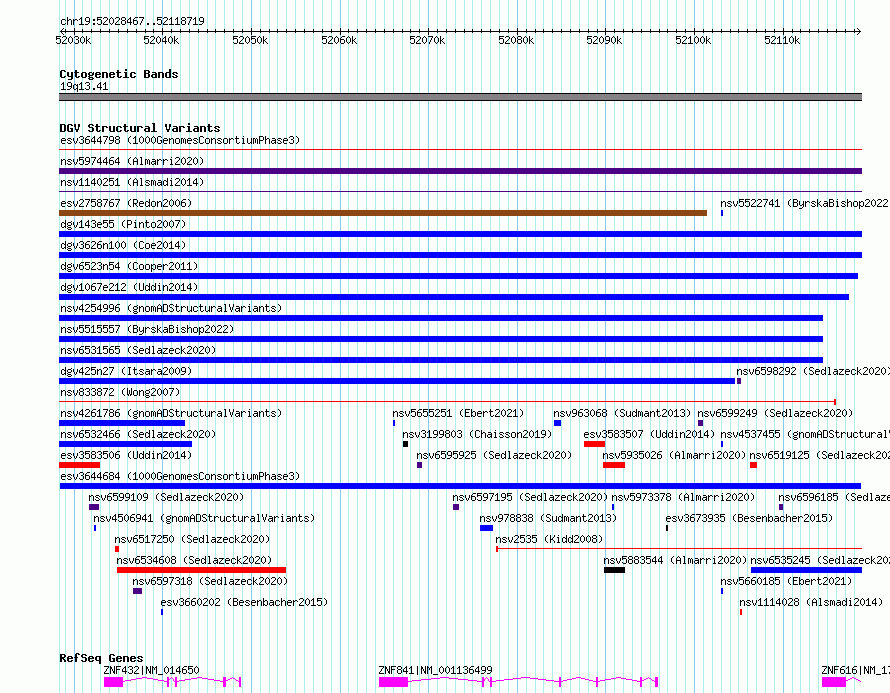The image size is (890, 693).
Task: Select nsv6531565 Sedlazeck2020 label
Action: tap(138, 350)
